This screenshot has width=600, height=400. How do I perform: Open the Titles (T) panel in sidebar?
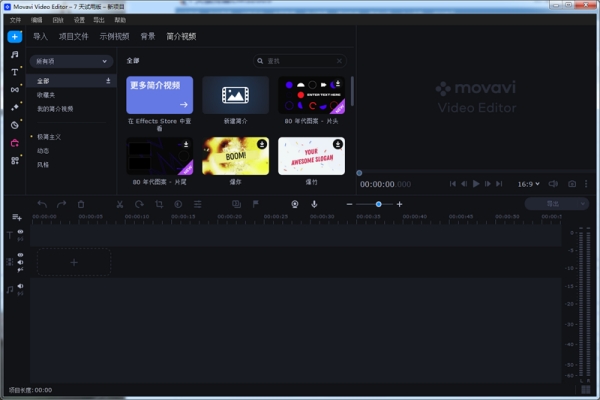point(15,72)
